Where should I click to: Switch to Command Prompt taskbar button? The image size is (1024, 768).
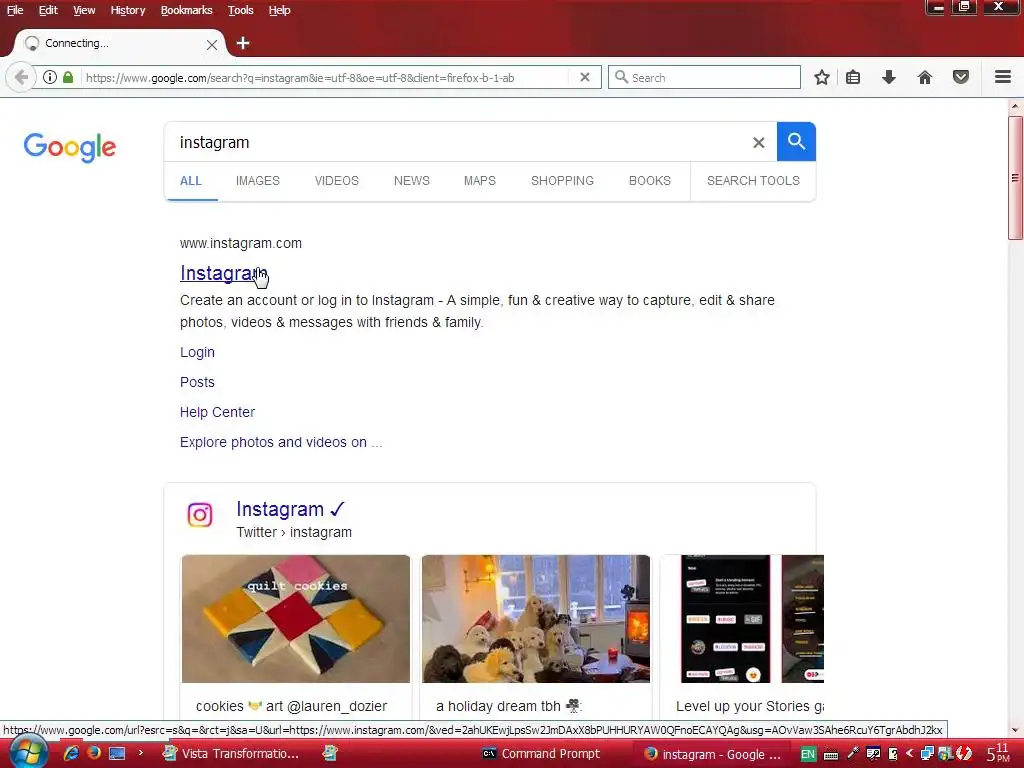pos(541,754)
